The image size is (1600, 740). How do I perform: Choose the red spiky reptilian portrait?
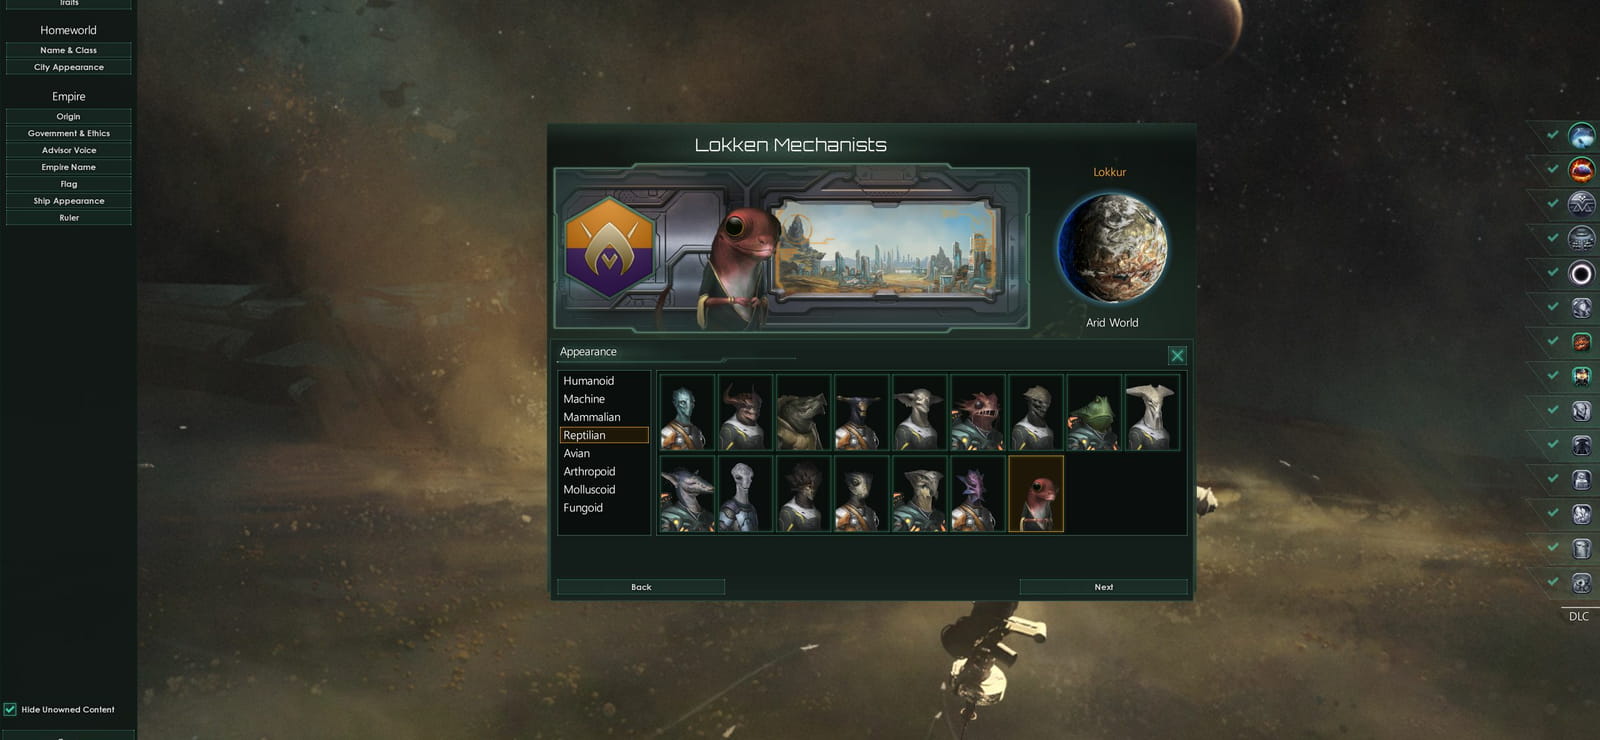978,413
